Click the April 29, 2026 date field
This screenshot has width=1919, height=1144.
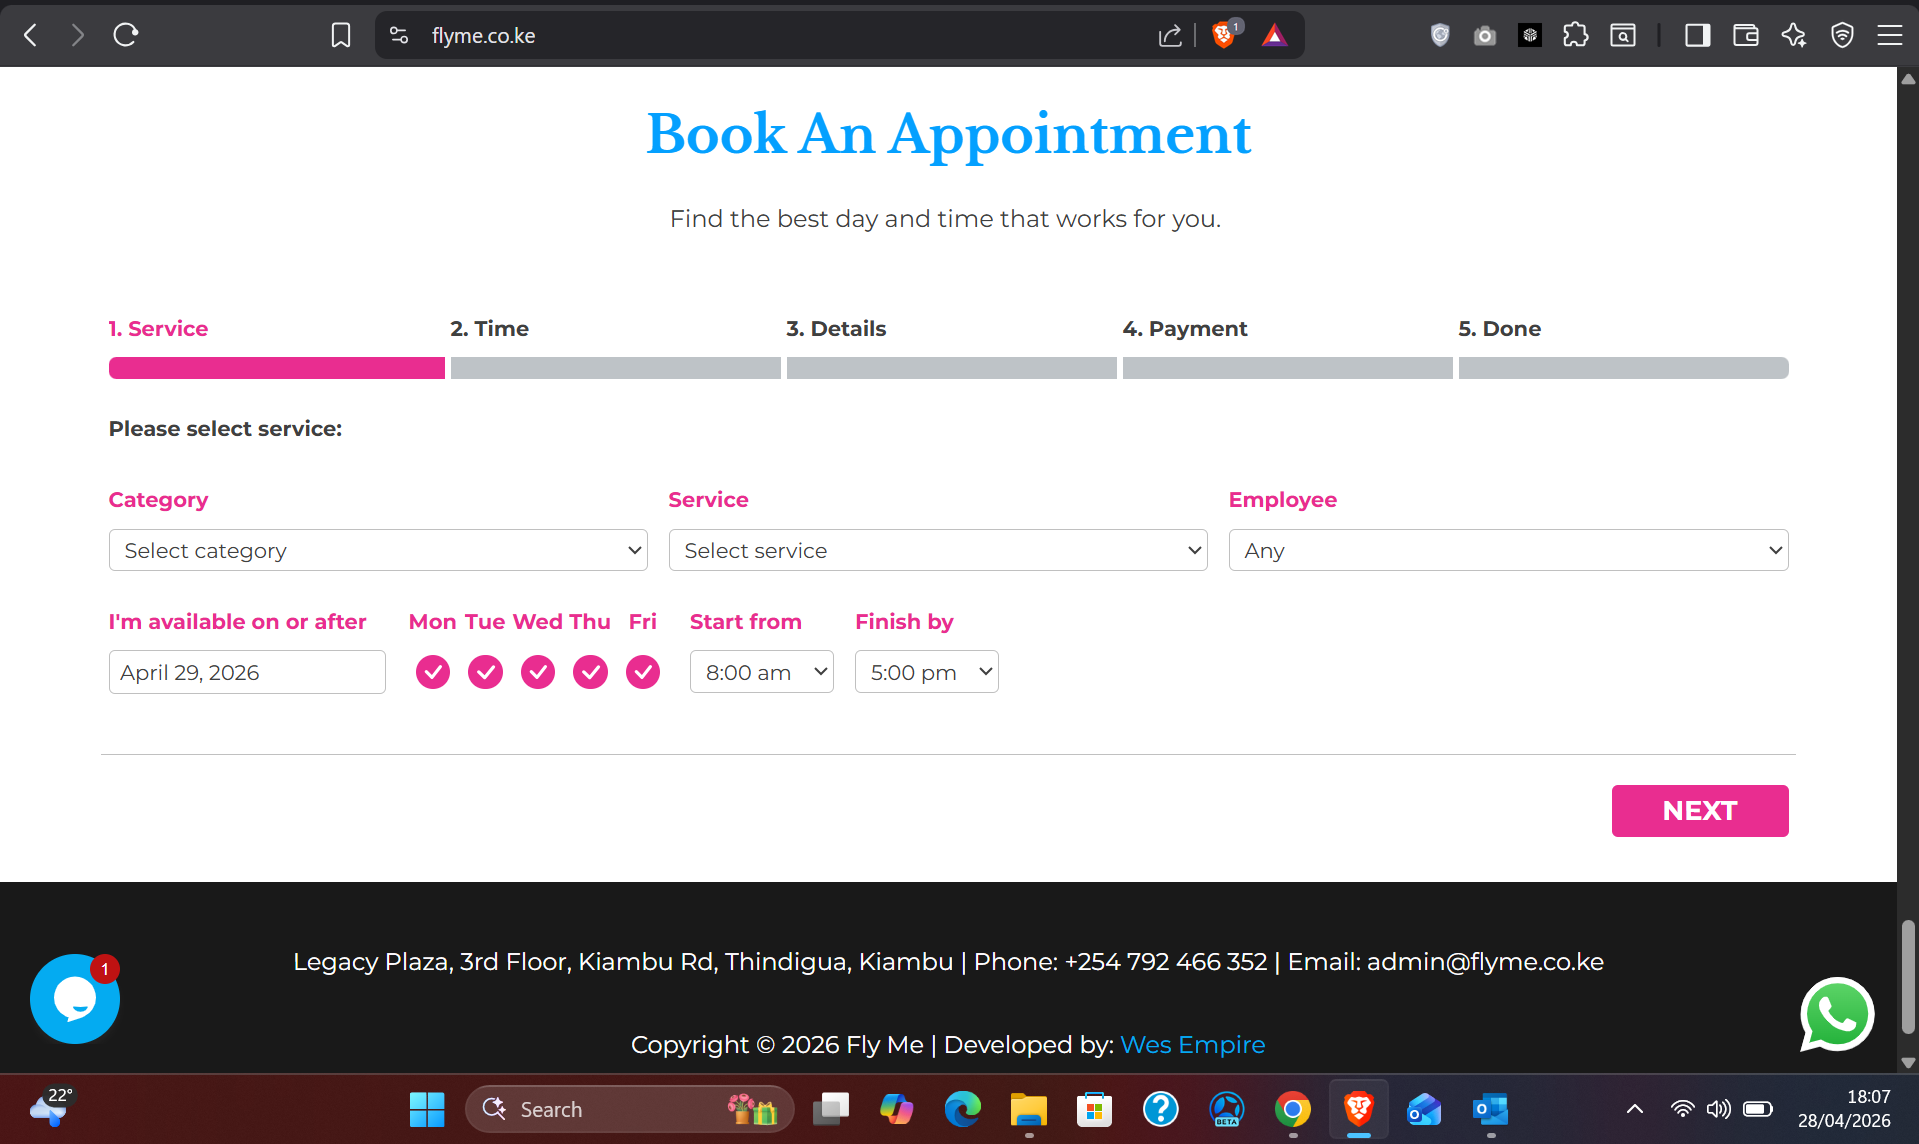pyautogui.click(x=247, y=673)
